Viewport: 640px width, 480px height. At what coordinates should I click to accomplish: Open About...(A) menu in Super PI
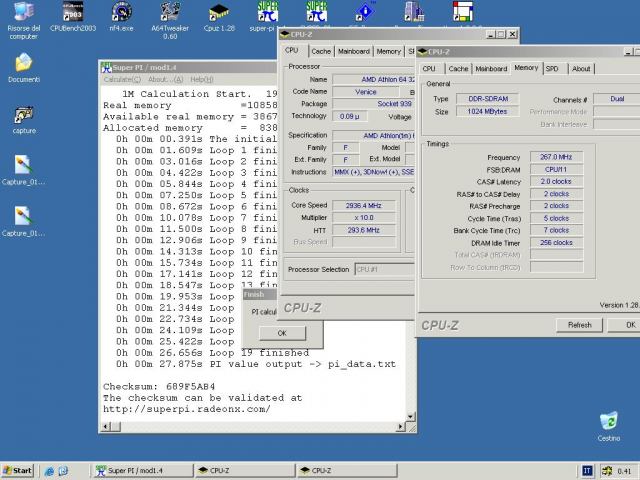pos(165,80)
